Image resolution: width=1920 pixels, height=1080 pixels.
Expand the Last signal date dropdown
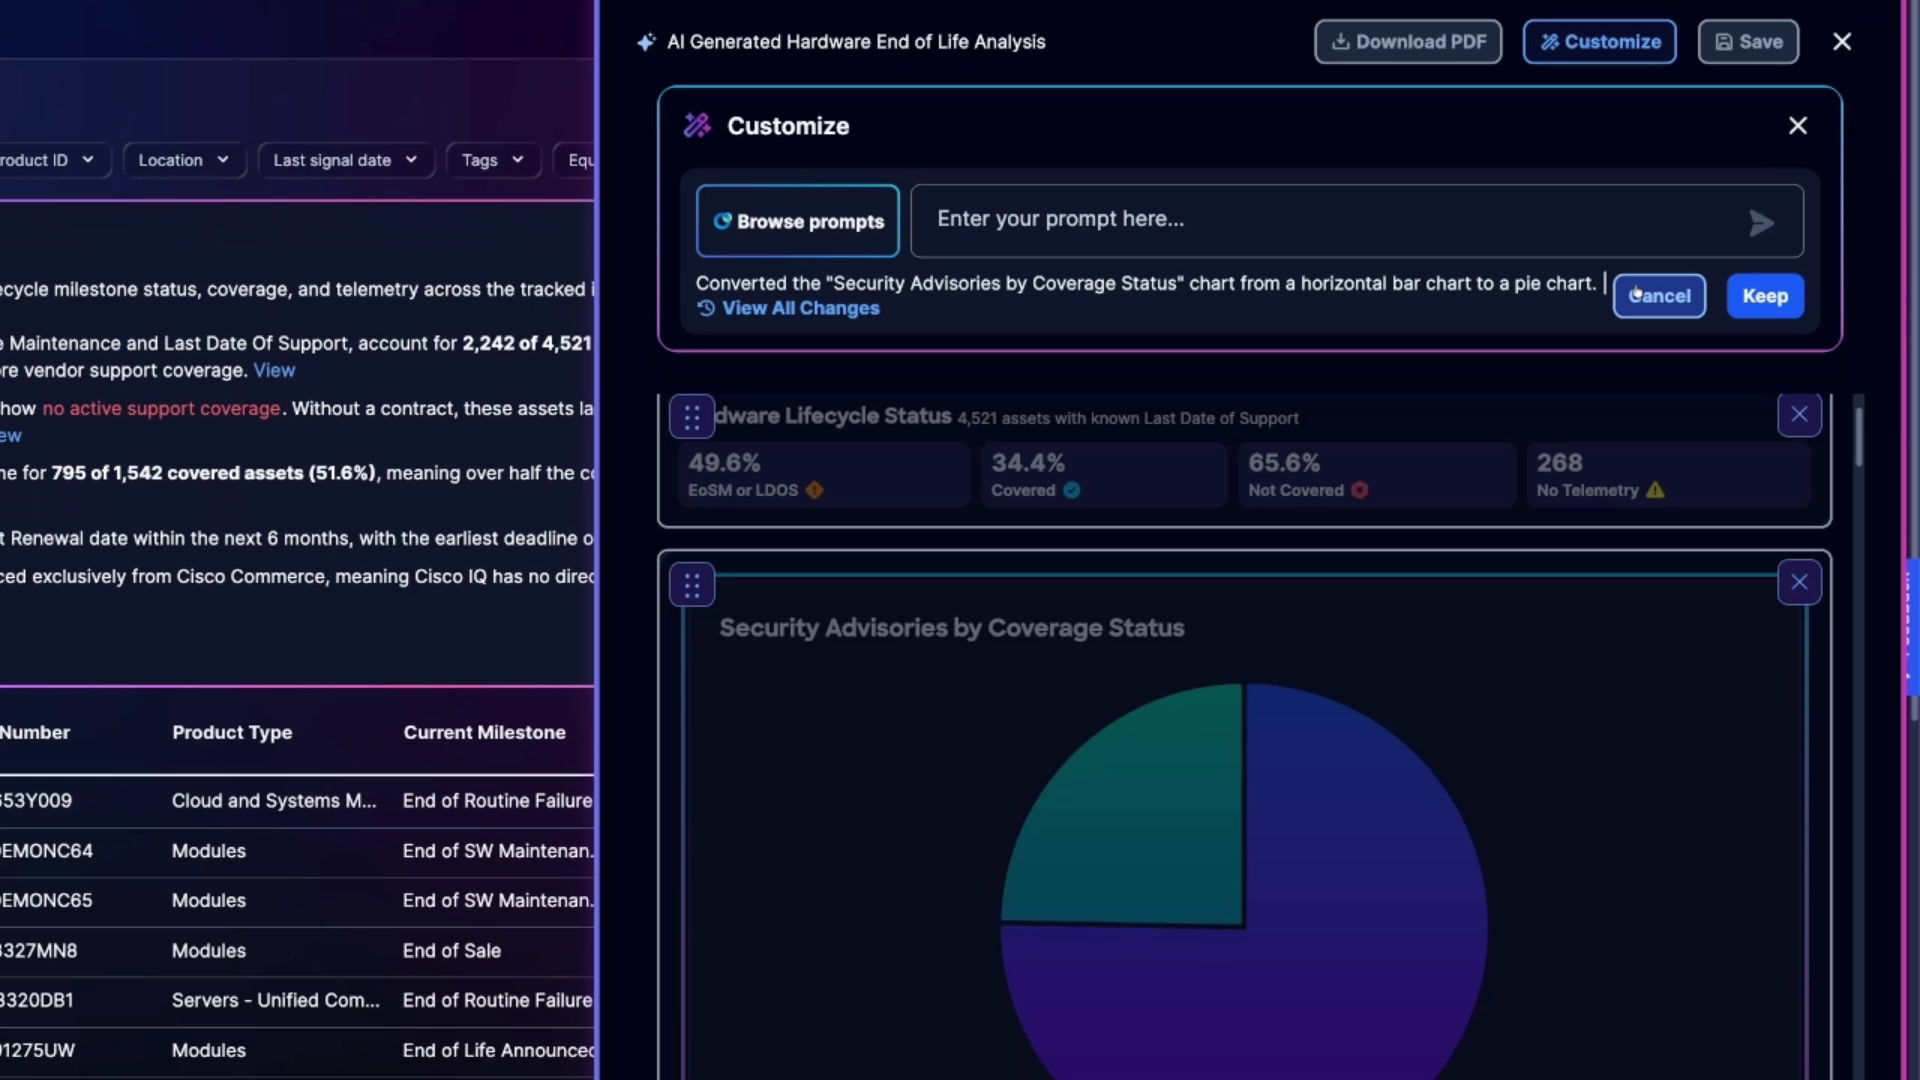(346, 160)
